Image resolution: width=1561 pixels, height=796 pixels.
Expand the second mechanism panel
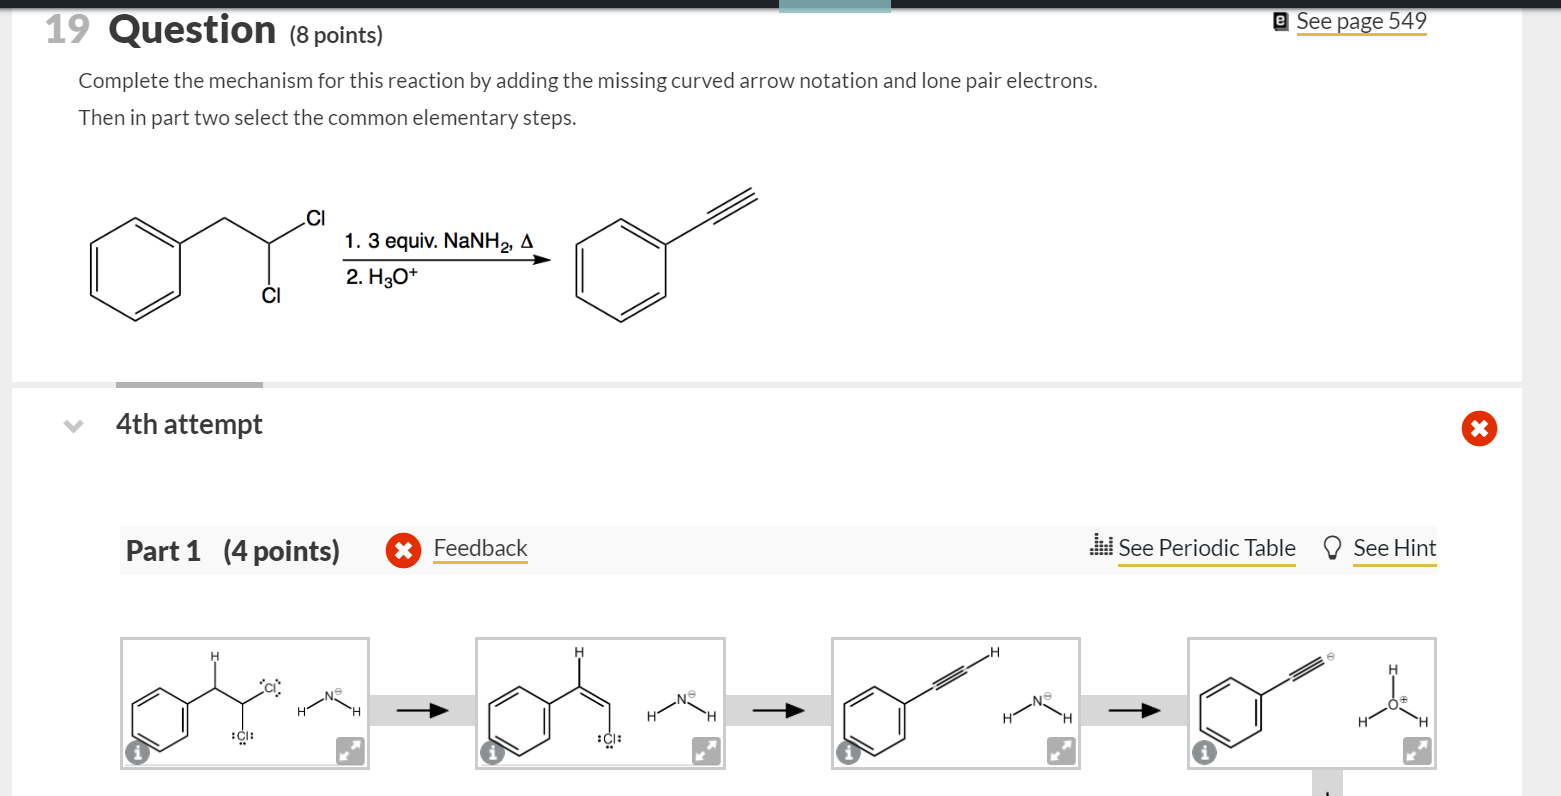pyautogui.click(x=704, y=749)
